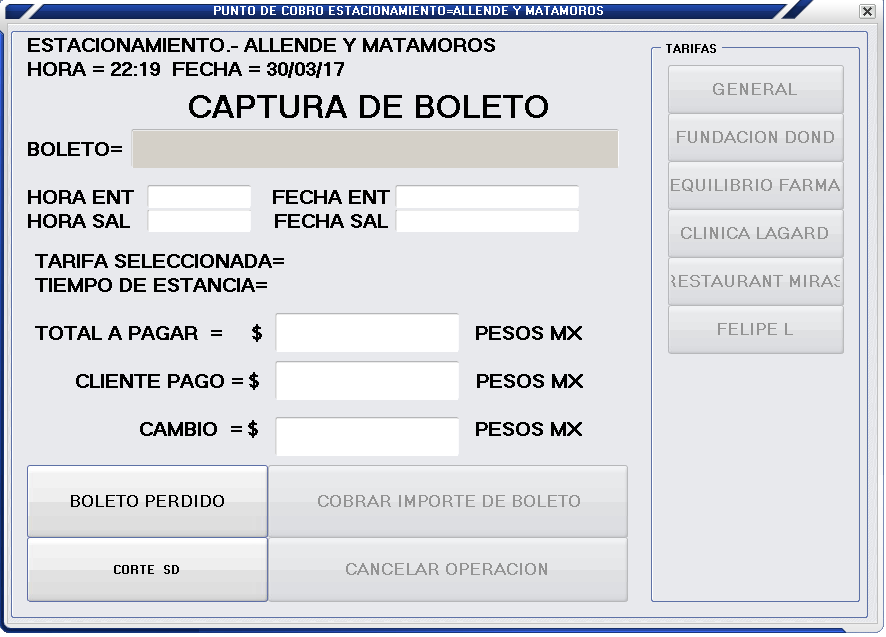The height and width of the screenshot is (637, 886).
Task: Choose the FELIPE L tarifa
Action: click(755, 329)
